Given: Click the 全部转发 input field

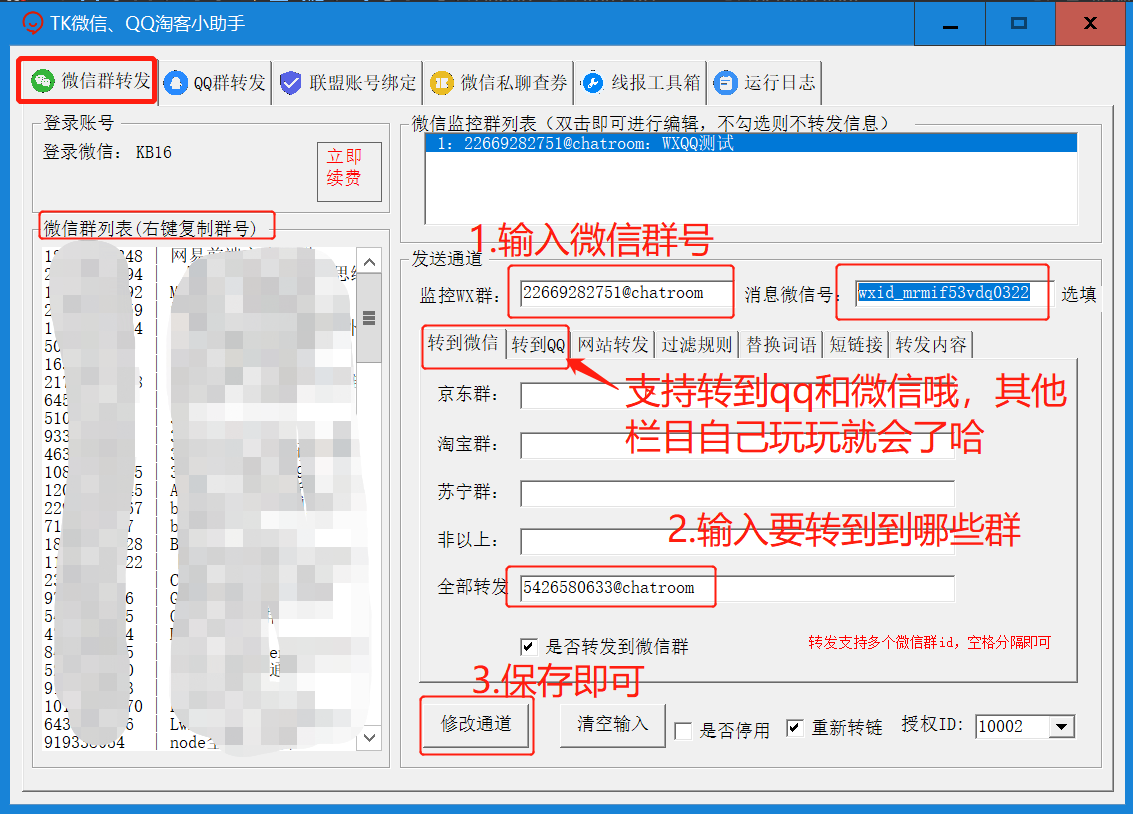Looking at the screenshot, I should pyautogui.click(x=737, y=588).
